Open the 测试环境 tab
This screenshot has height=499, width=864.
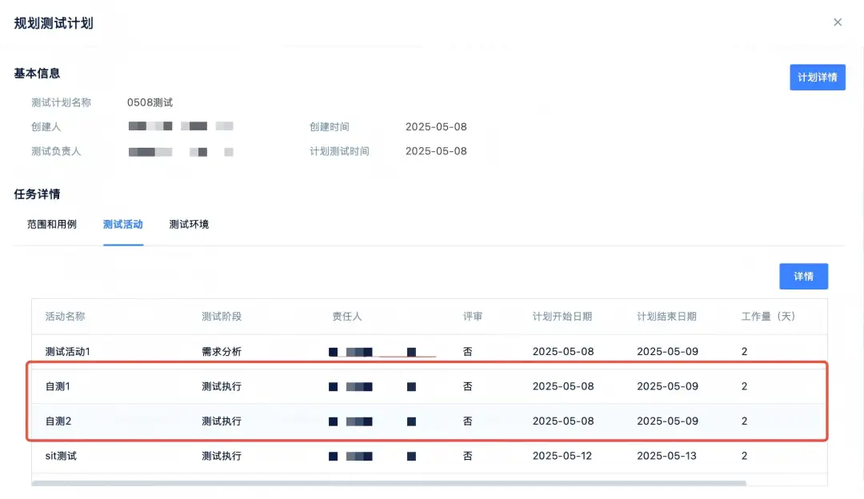pos(189,224)
